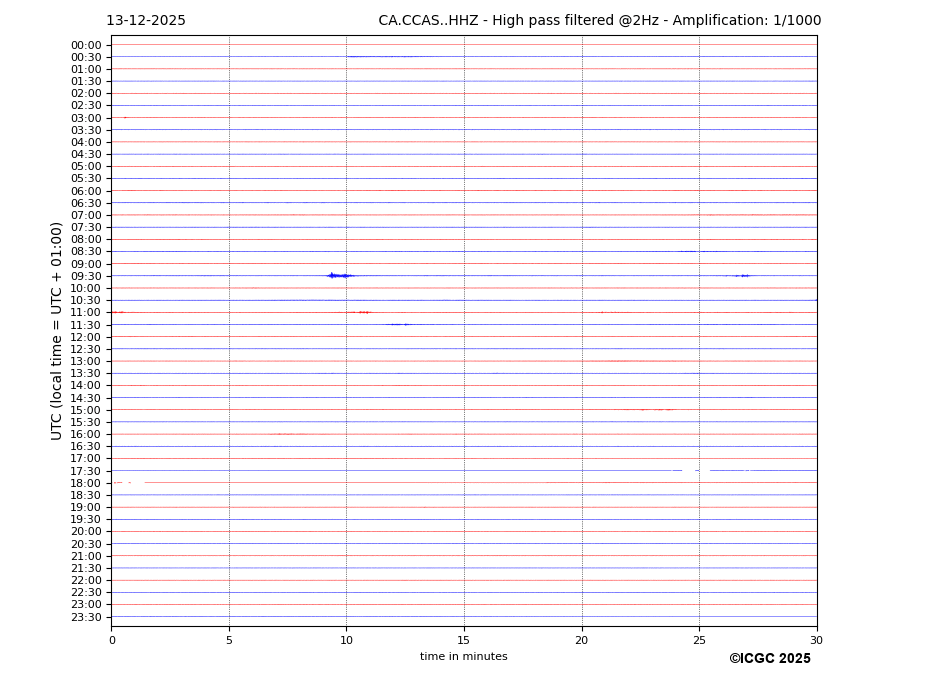927x696 pixels.
Task: Click the 'time in minutes' axis label
Action: 463,657
